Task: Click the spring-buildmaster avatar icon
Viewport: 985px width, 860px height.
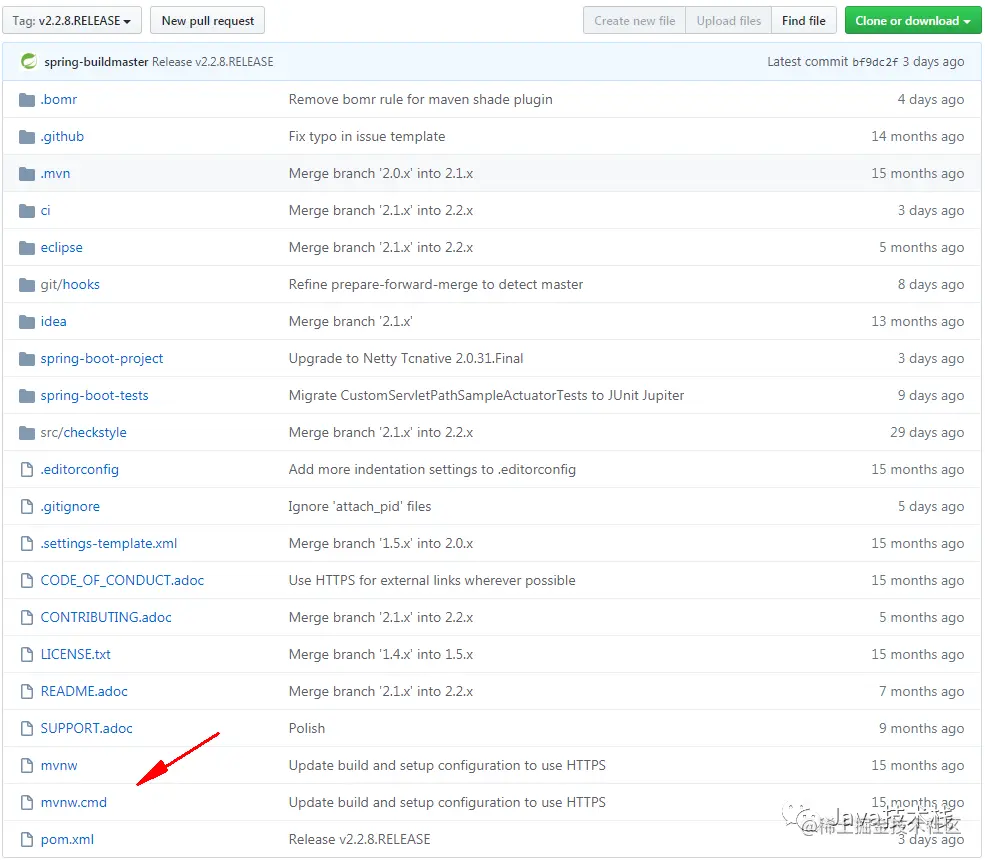Action: coord(29,62)
